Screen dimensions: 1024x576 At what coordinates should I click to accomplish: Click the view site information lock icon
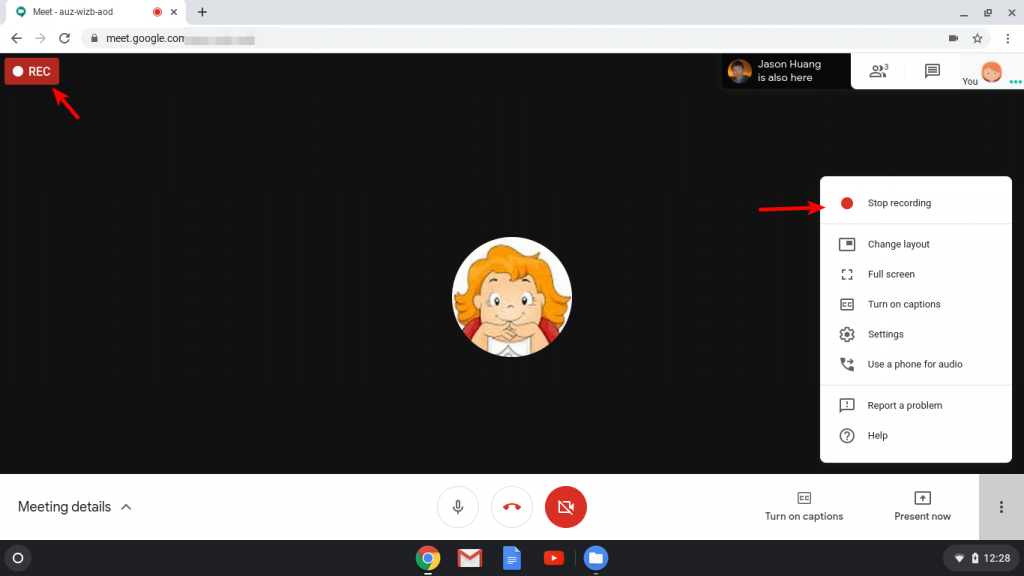(94, 39)
